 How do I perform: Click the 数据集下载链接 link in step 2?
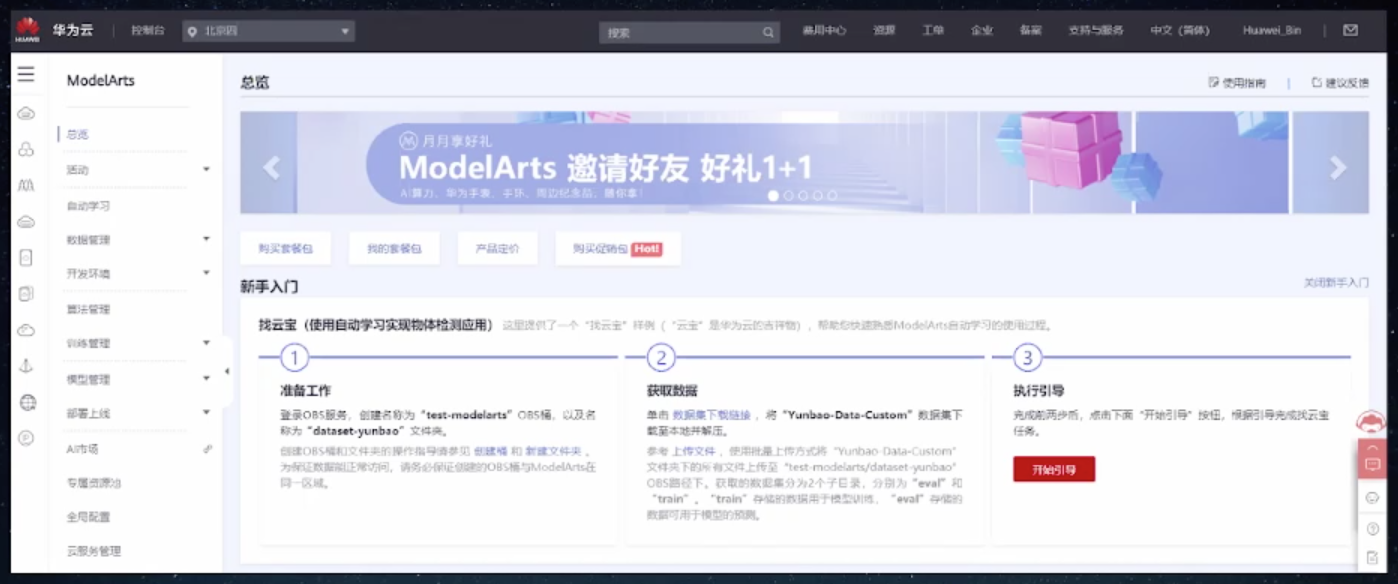point(712,414)
